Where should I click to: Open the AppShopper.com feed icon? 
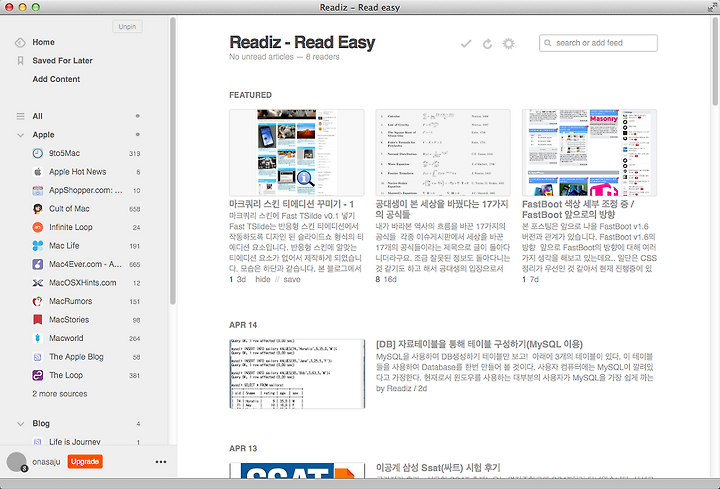pyautogui.click(x=38, y=190)
